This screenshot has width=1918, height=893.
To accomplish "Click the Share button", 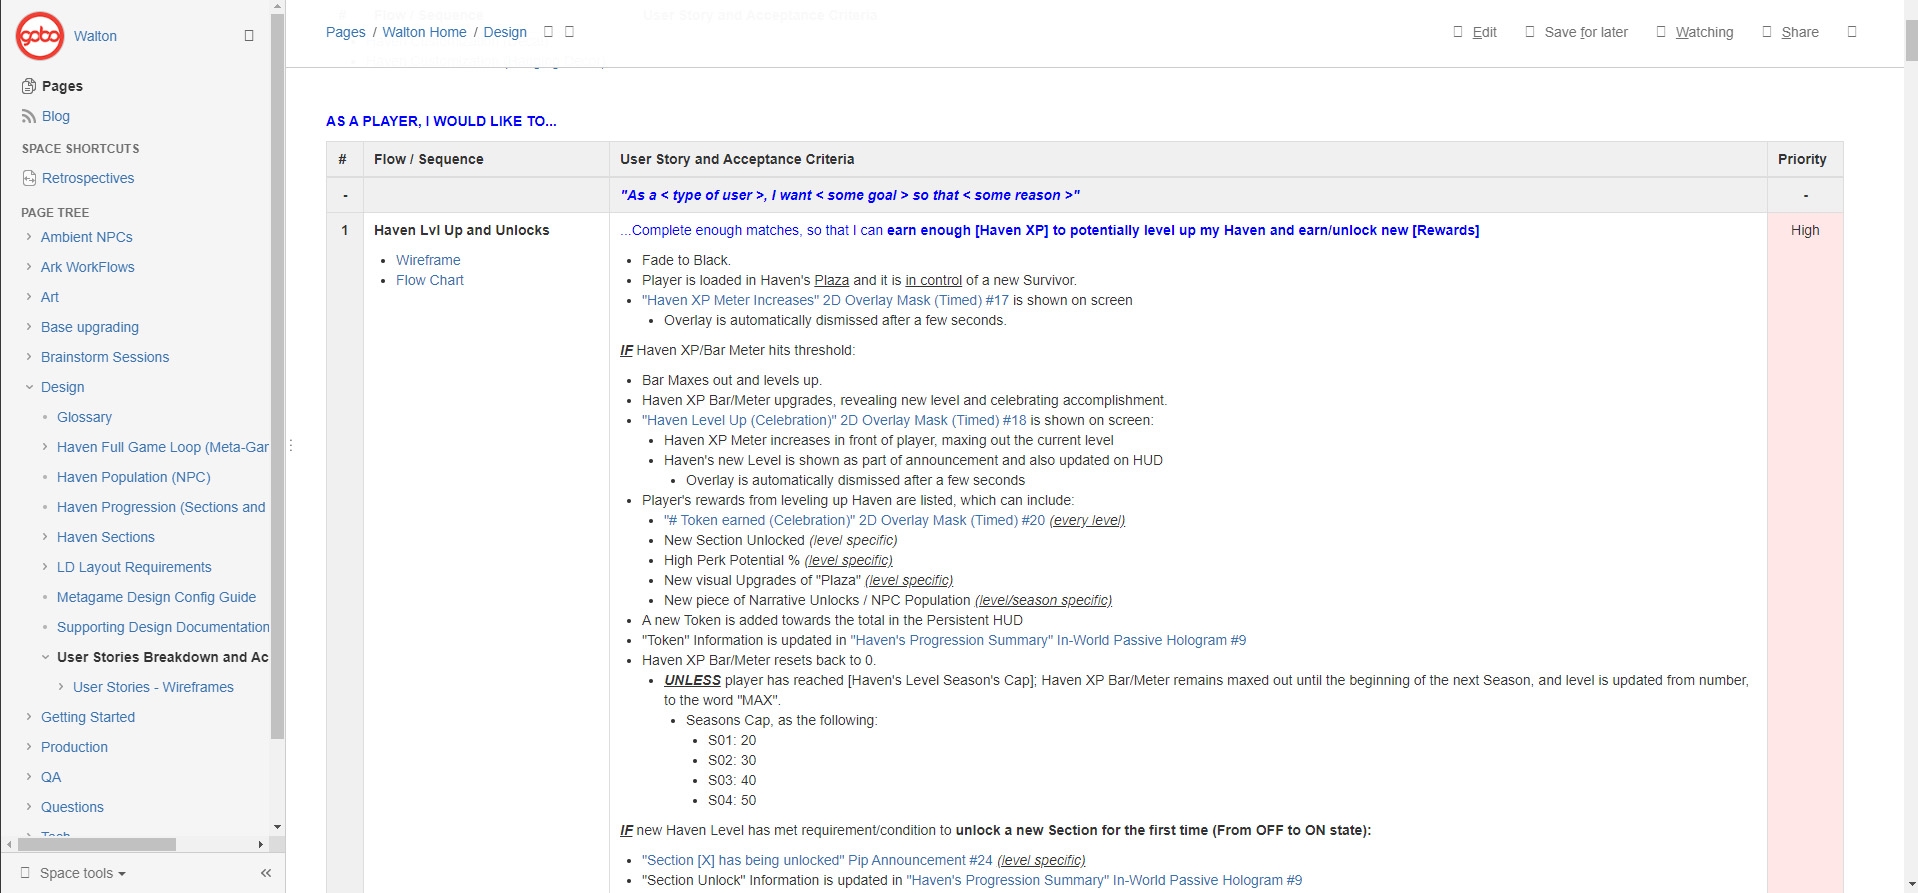I will coord(1790,32).
